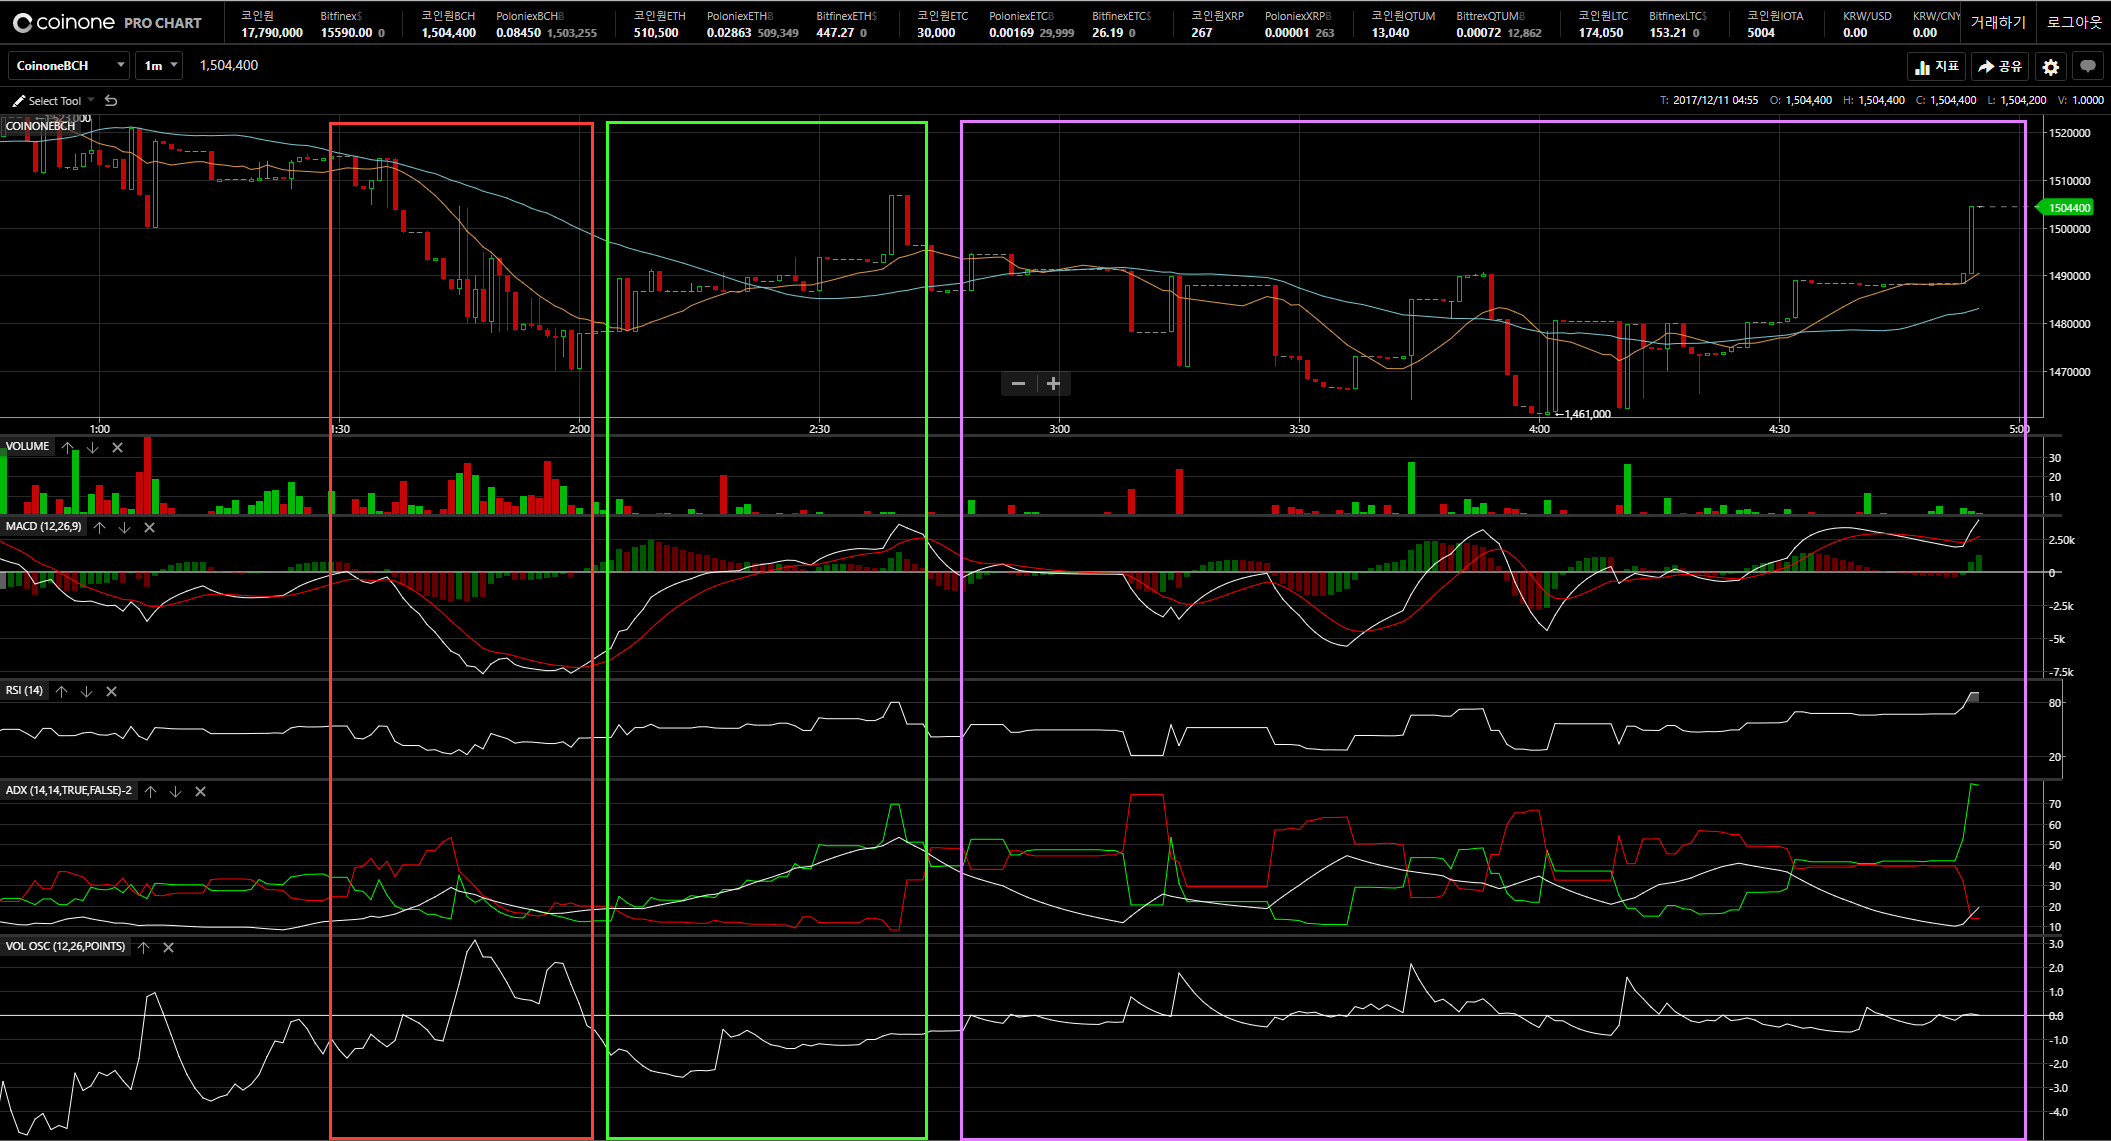
Task: Select the BitfinexETH$ ticker
Action: tap(846, 24)
